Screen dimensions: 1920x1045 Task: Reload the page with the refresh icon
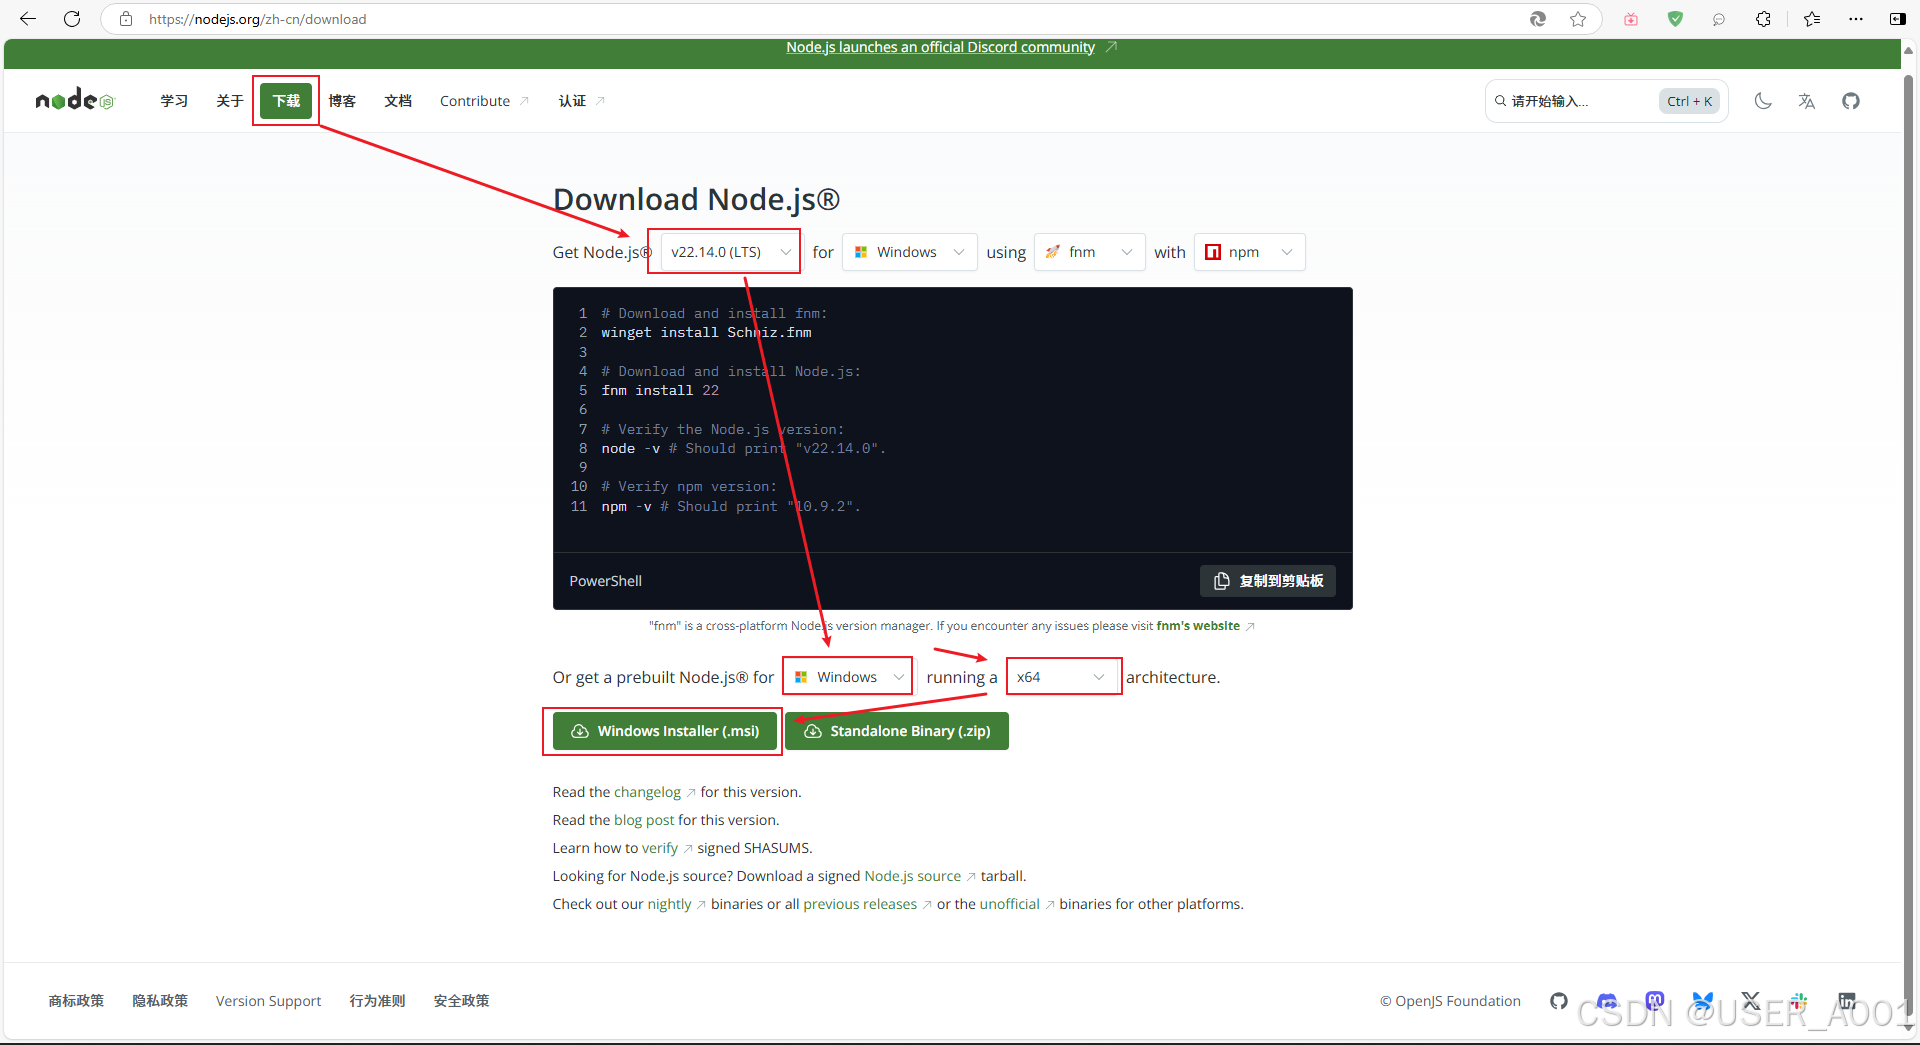click(x=70, y=18)
